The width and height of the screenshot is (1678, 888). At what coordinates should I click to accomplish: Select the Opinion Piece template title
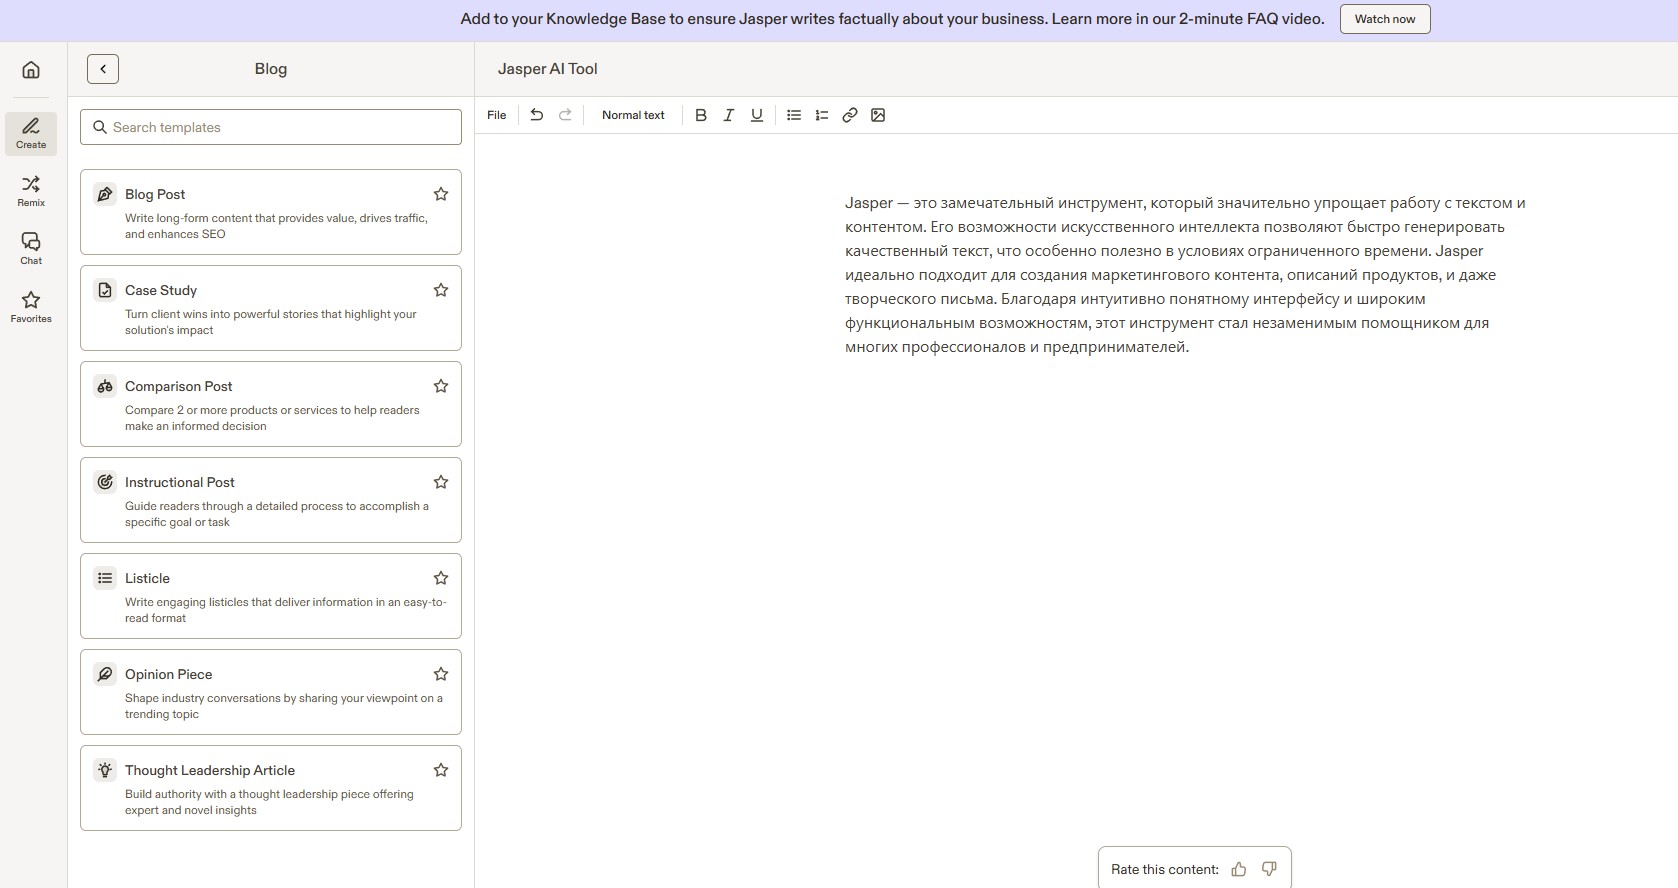[x=169, y=674]
